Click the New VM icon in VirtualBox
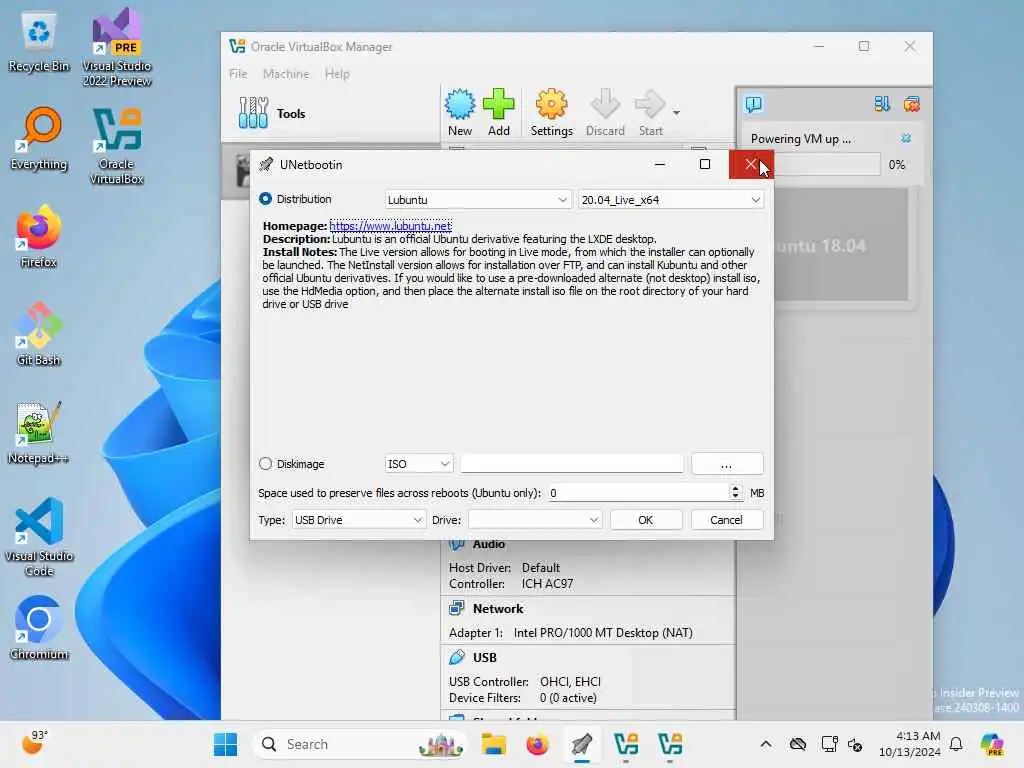Screen dimensions: 1024x768 460,112
